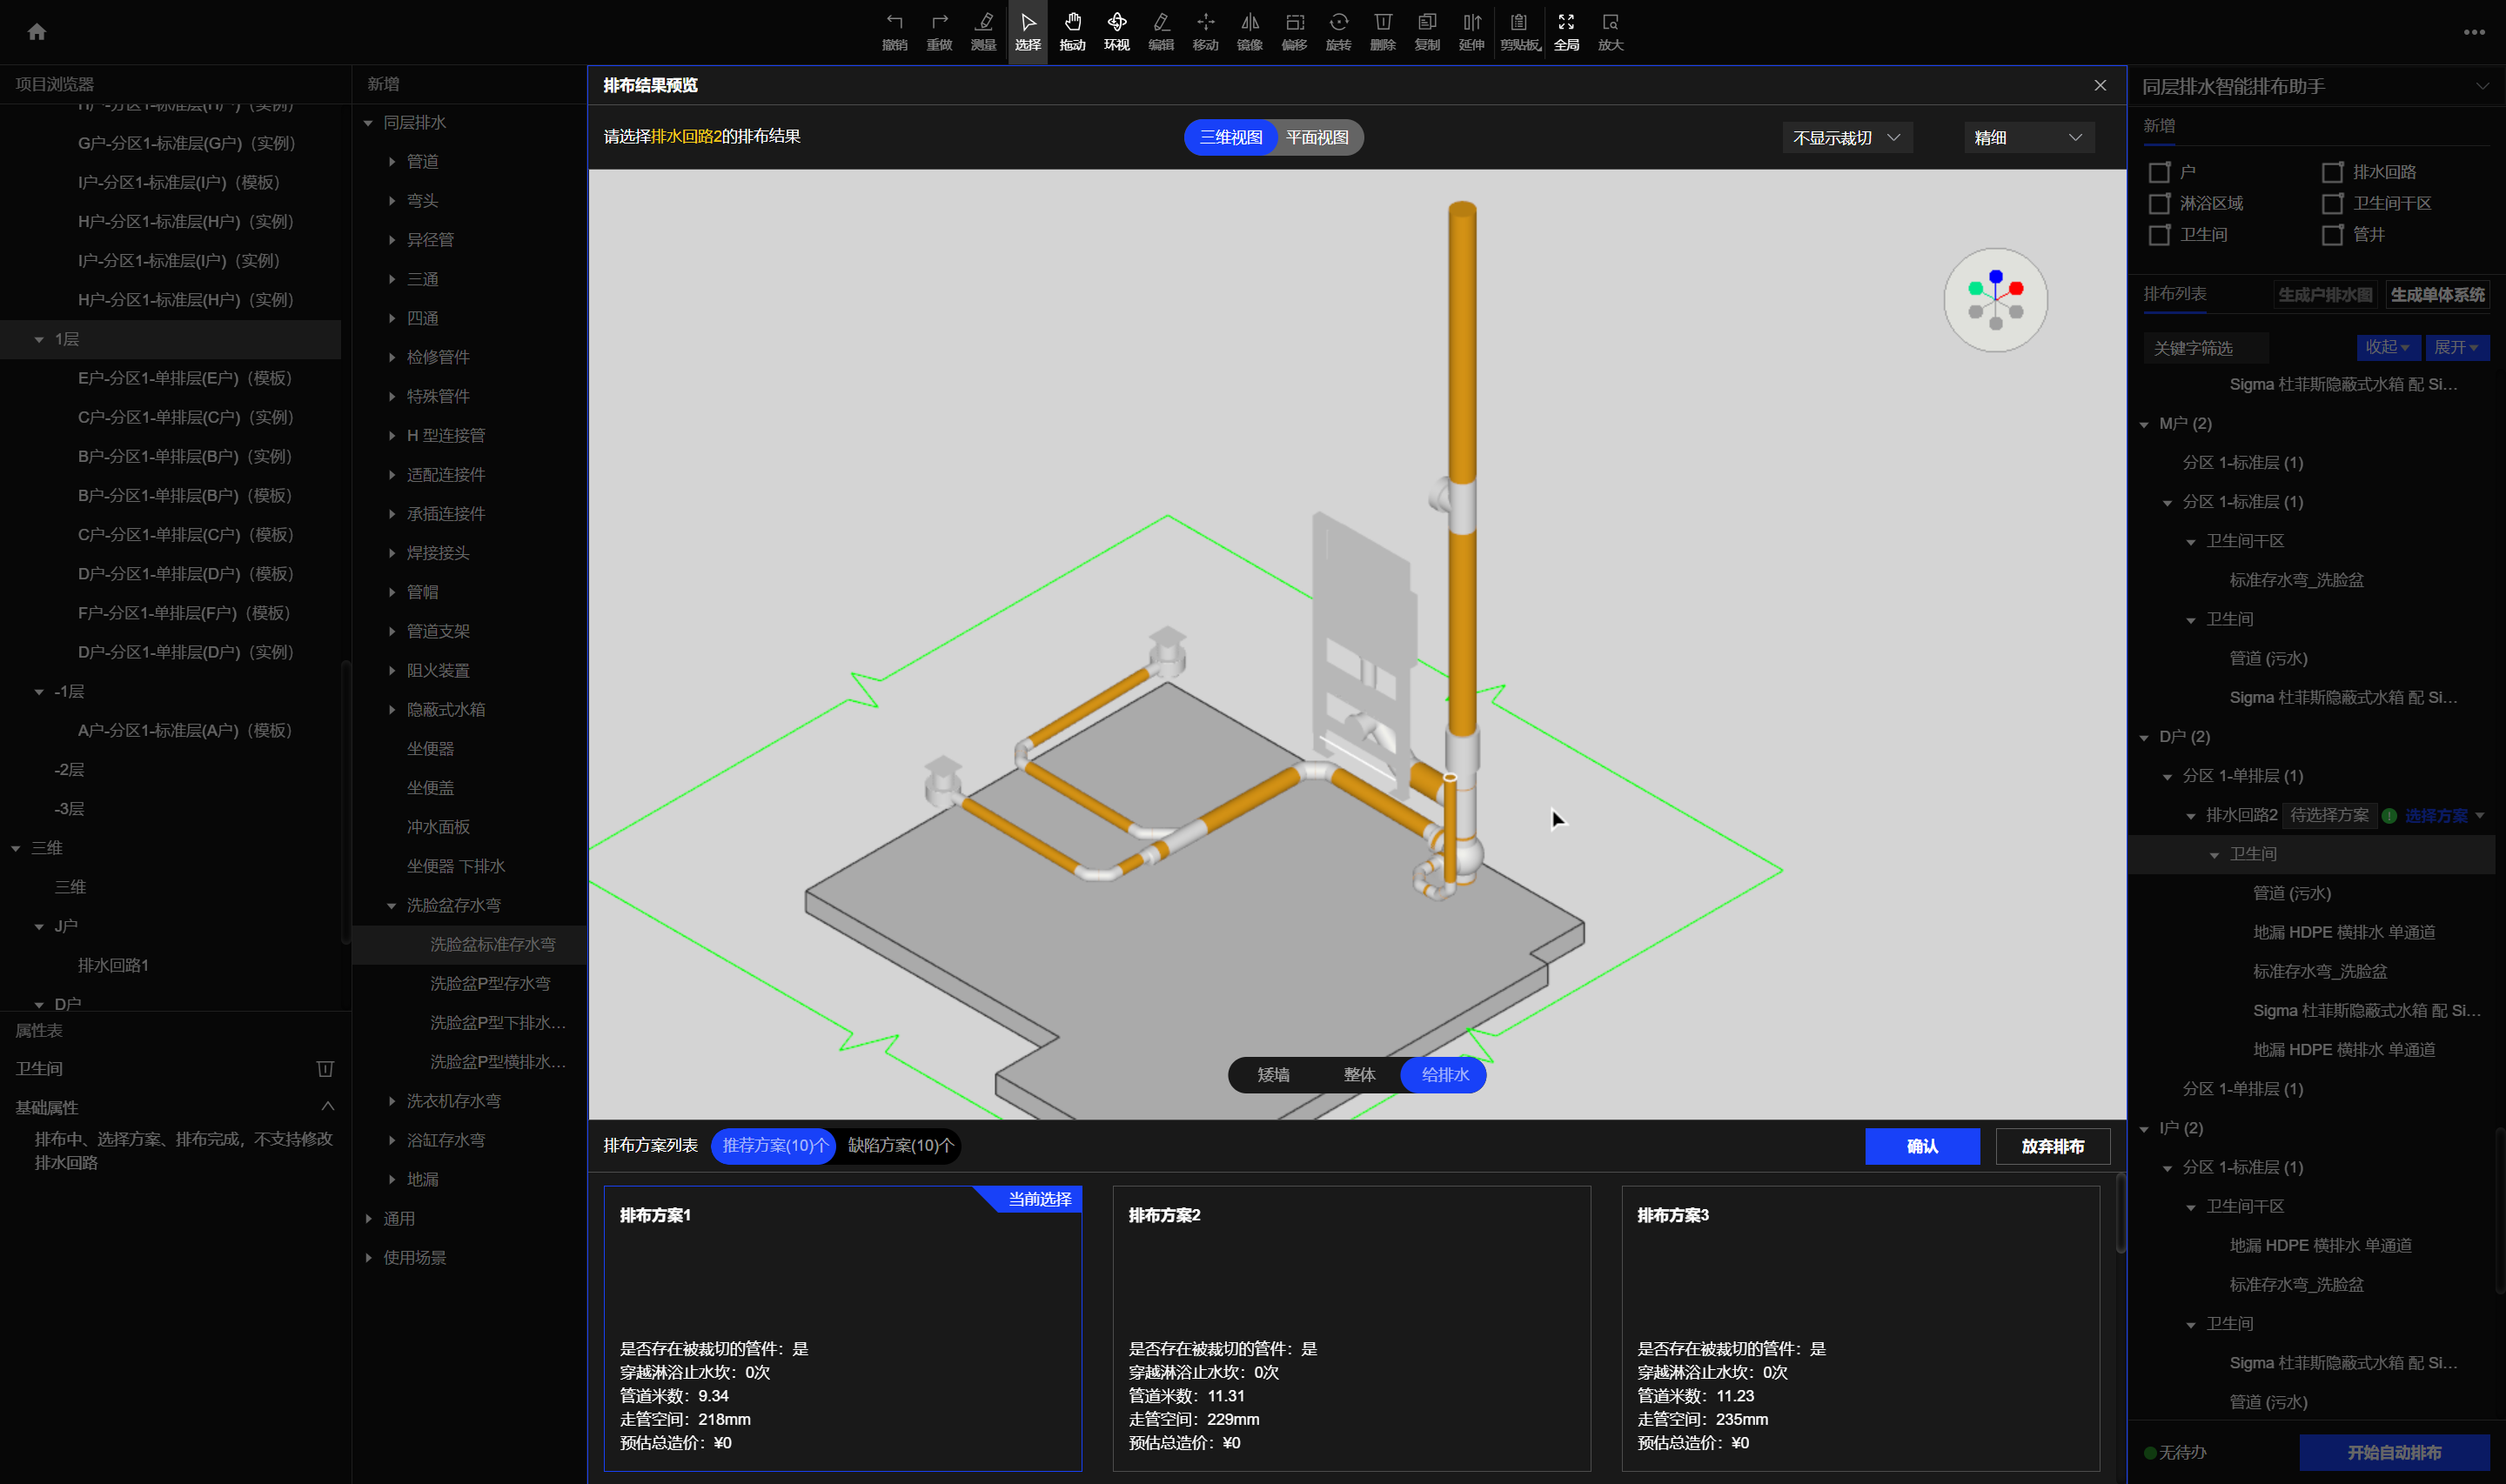
Task: Click the home icon at top left
Action: (x=37, y=32)
